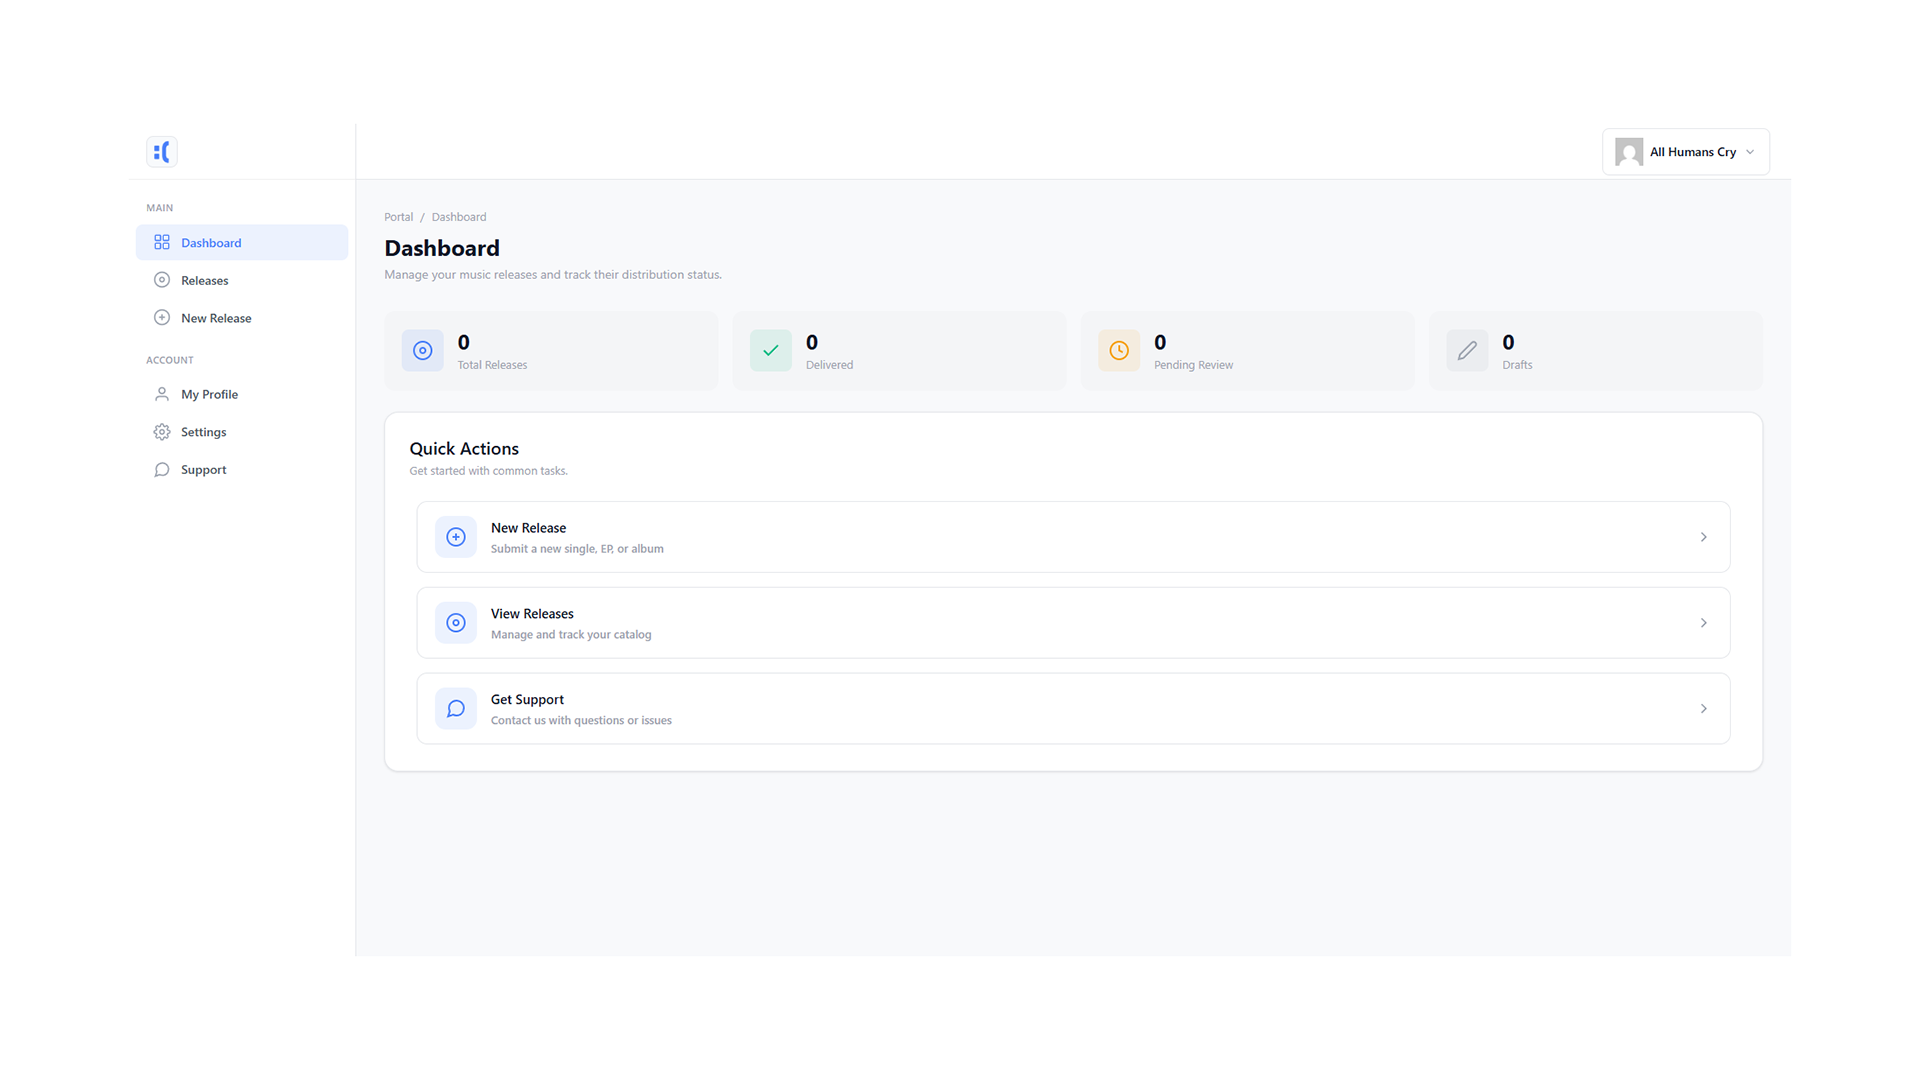This screenshot has height=1080, width=1920.
Task: Click the Releases disc icon in sidebar
Action: coord(162,280)
